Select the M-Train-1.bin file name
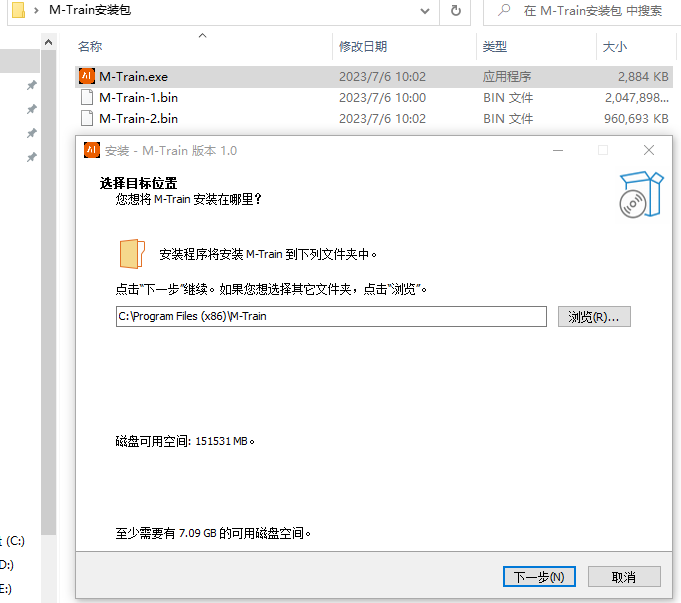This screenshot has width=681, height=603. 139,98
